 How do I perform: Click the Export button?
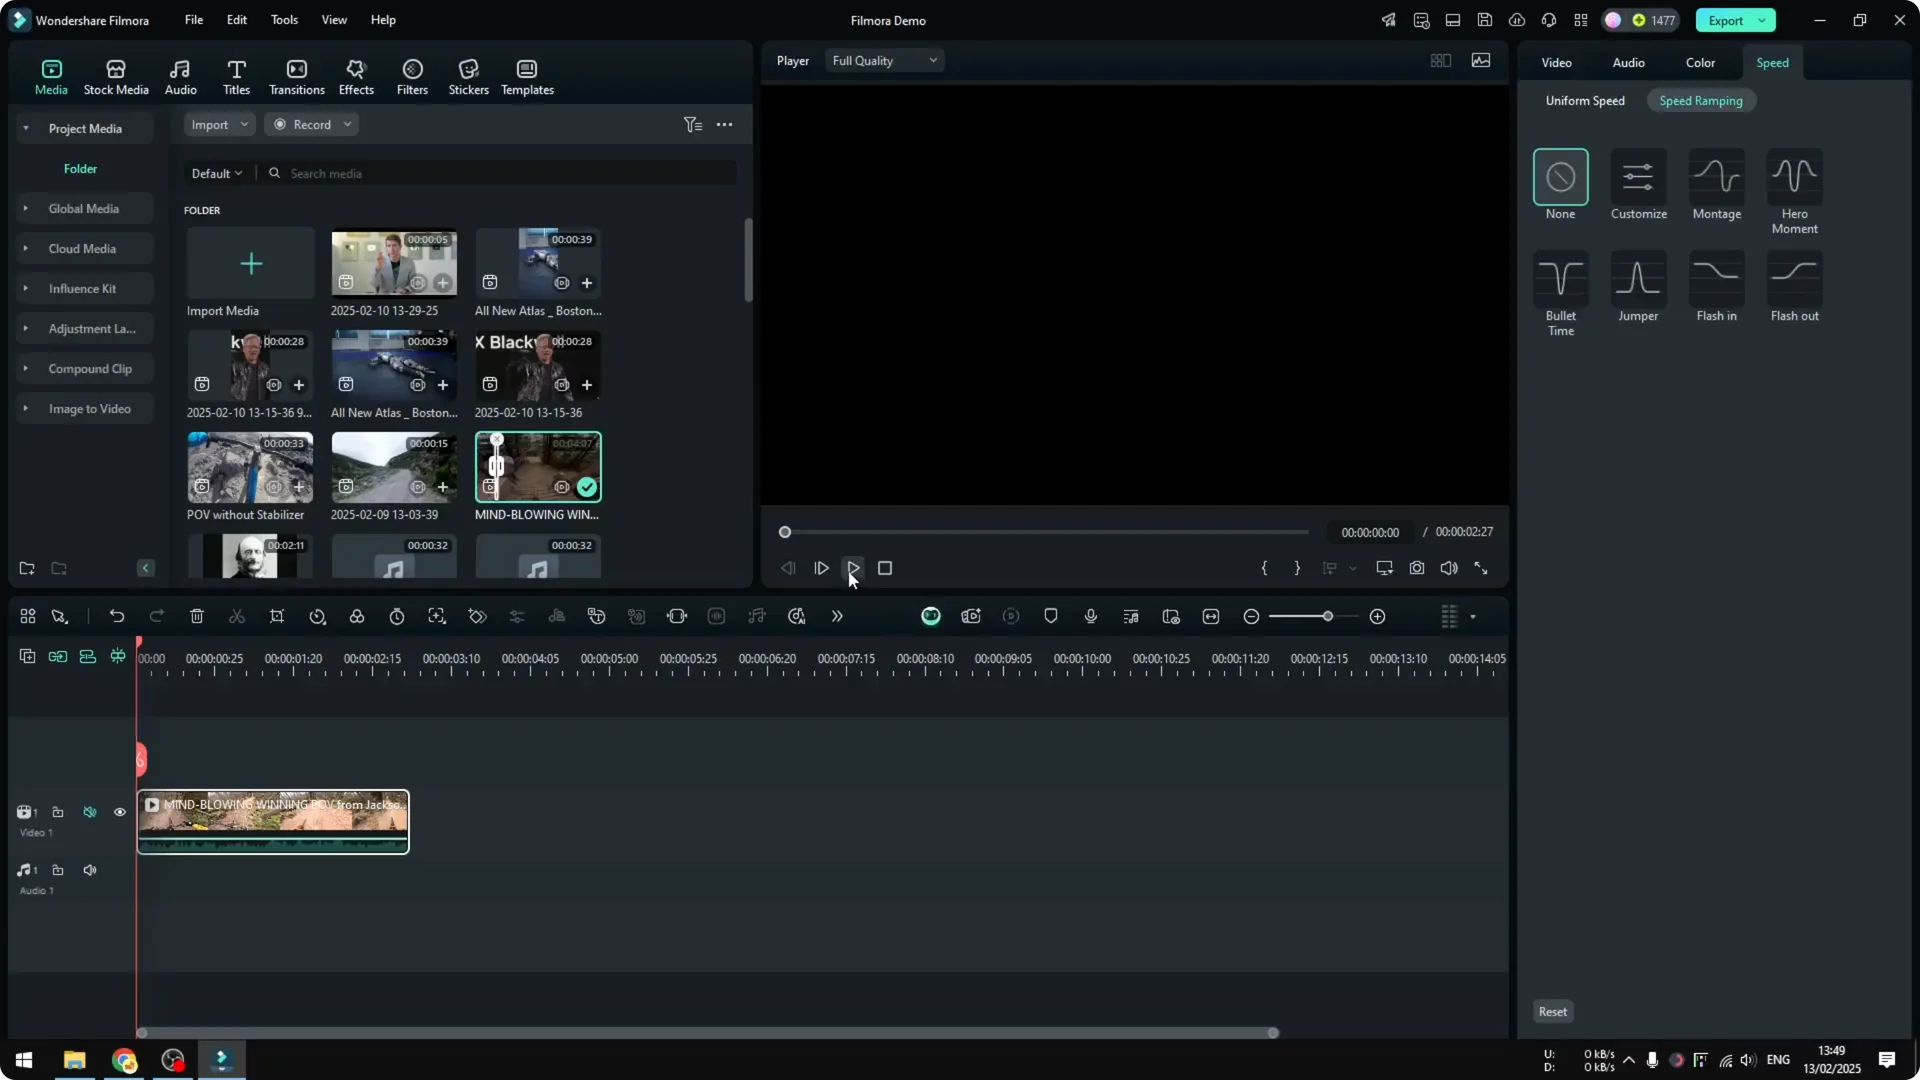coord(1727,20)
